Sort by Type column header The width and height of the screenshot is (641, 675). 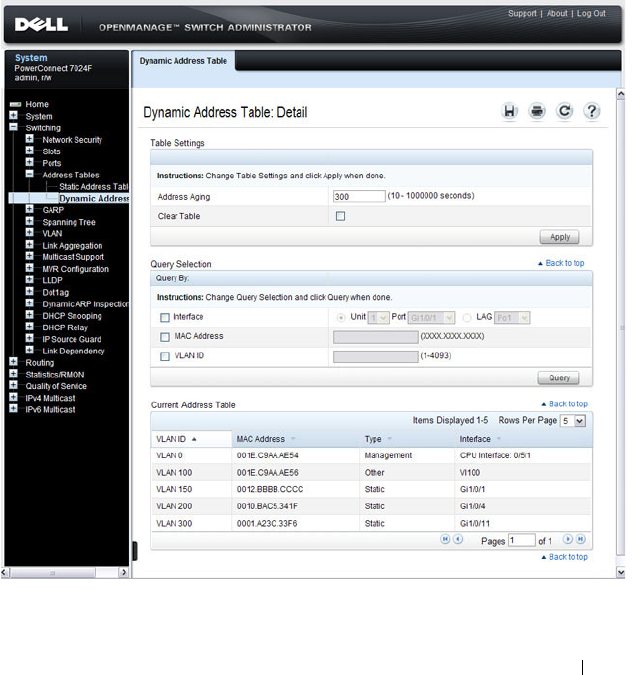(373, 439)
